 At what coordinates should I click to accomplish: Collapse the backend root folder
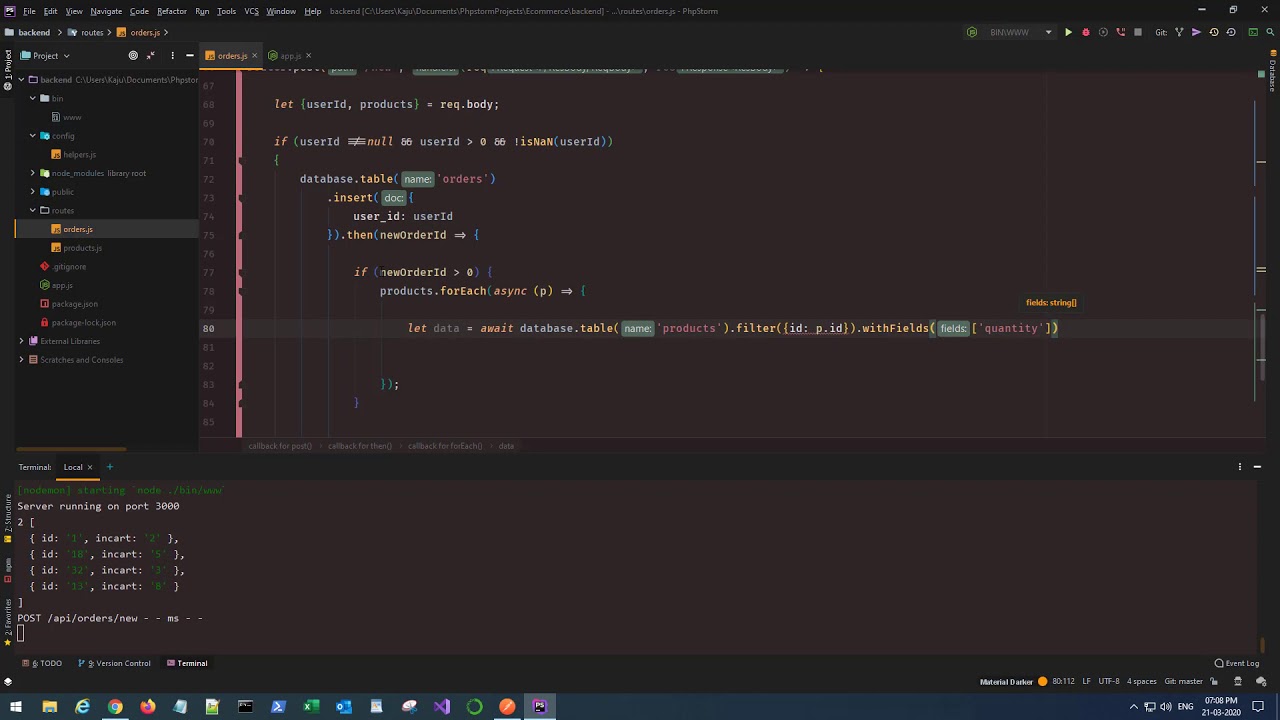point(21,79)
